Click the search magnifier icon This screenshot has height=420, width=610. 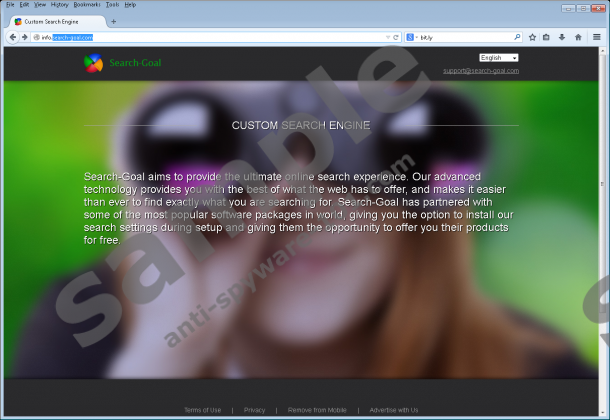(x=516, y=37)
